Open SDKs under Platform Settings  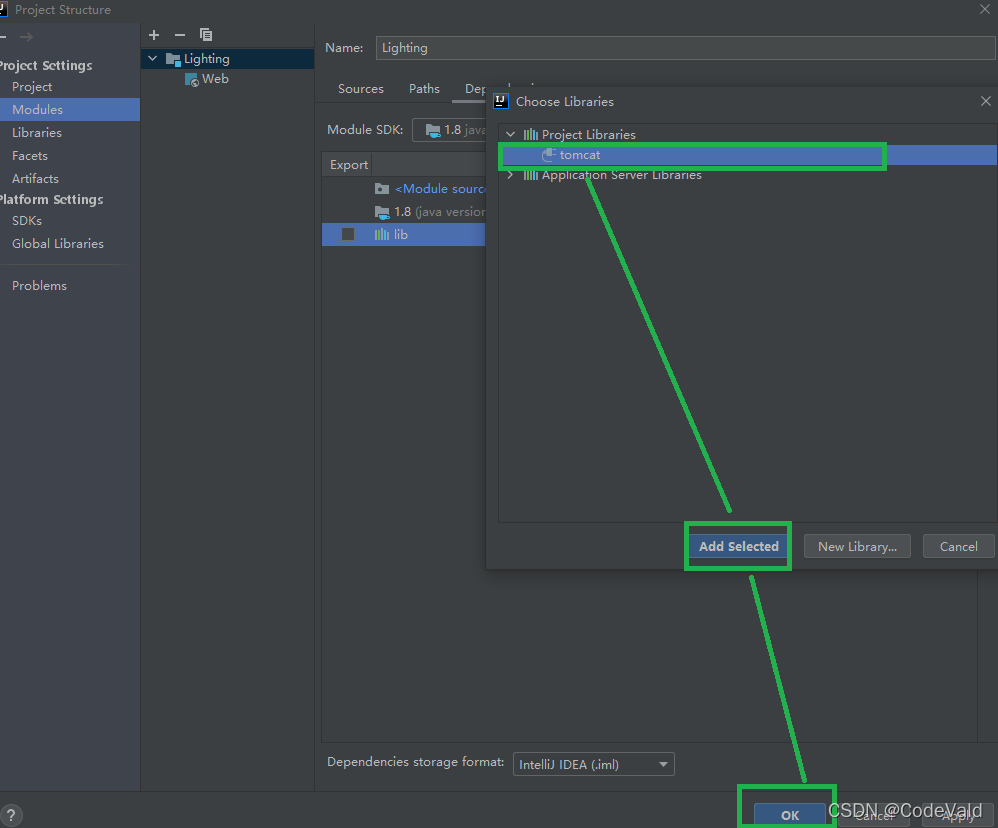[27, 221]
